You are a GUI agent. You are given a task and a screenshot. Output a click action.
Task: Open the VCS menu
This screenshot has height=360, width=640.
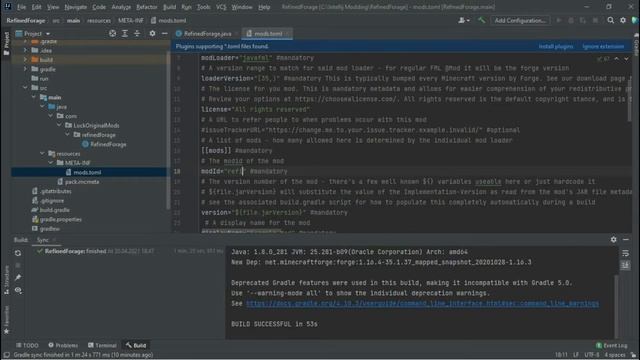pyautogui.click(x=221, y=7)
